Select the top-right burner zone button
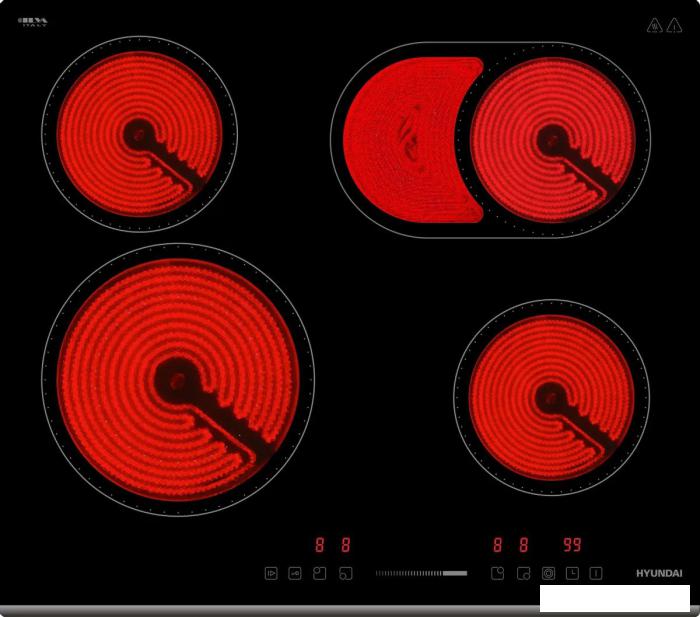The width and height of the screenshot is (700, 617). tap(497, 573)
